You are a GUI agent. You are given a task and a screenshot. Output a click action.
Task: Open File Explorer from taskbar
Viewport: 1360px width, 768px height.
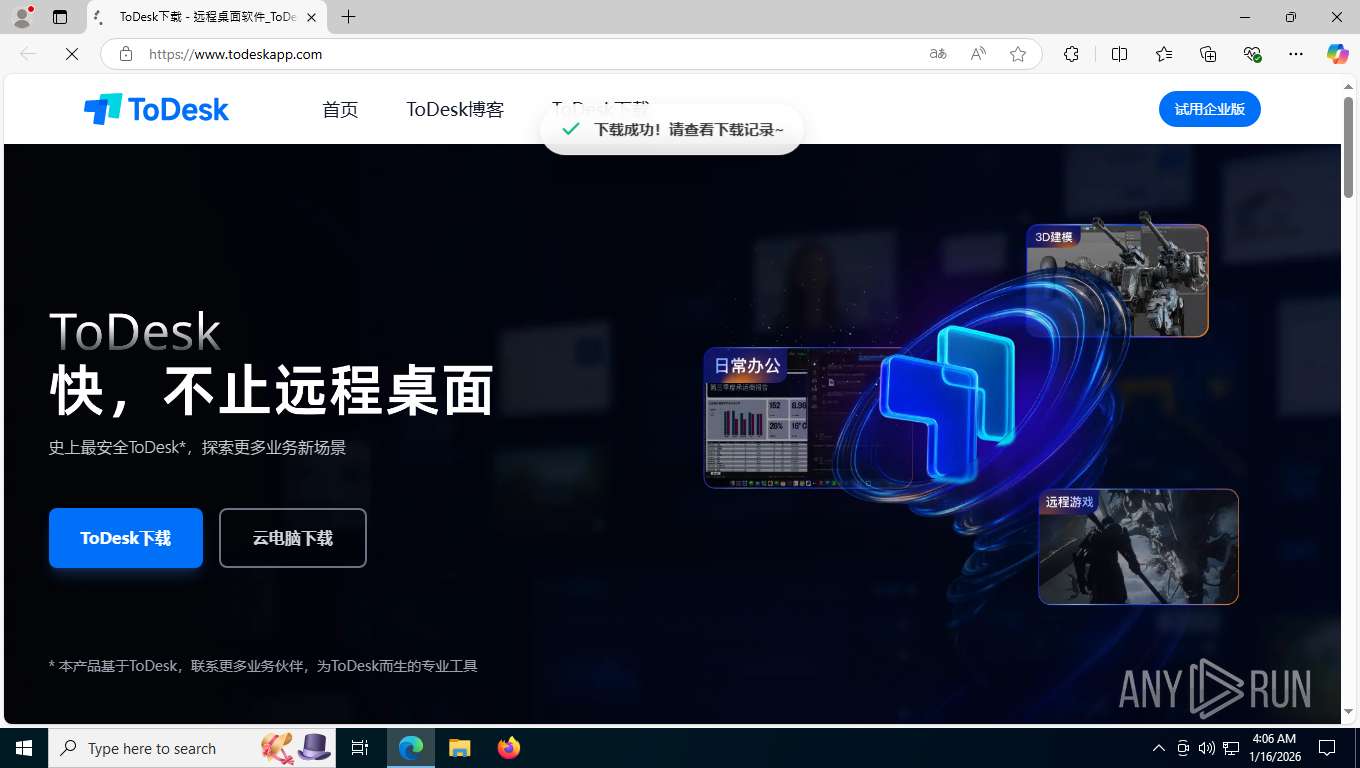(459, 748)
